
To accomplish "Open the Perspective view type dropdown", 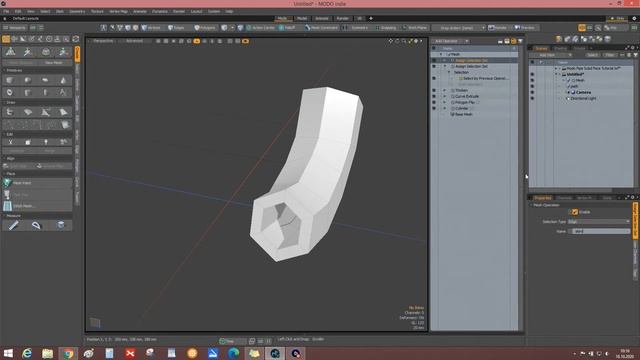I will pyautogui.click(x=103, y=41).
